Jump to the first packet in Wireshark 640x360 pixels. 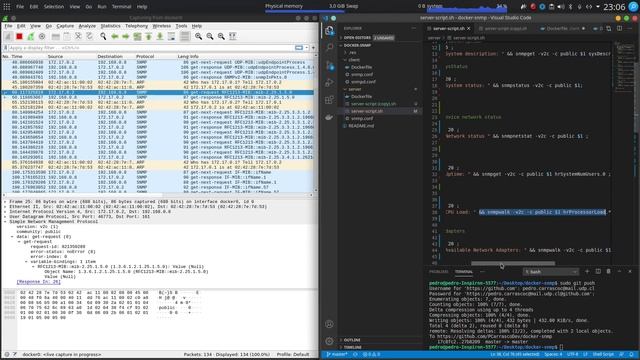pyautogui.click(x=149, y=36)
